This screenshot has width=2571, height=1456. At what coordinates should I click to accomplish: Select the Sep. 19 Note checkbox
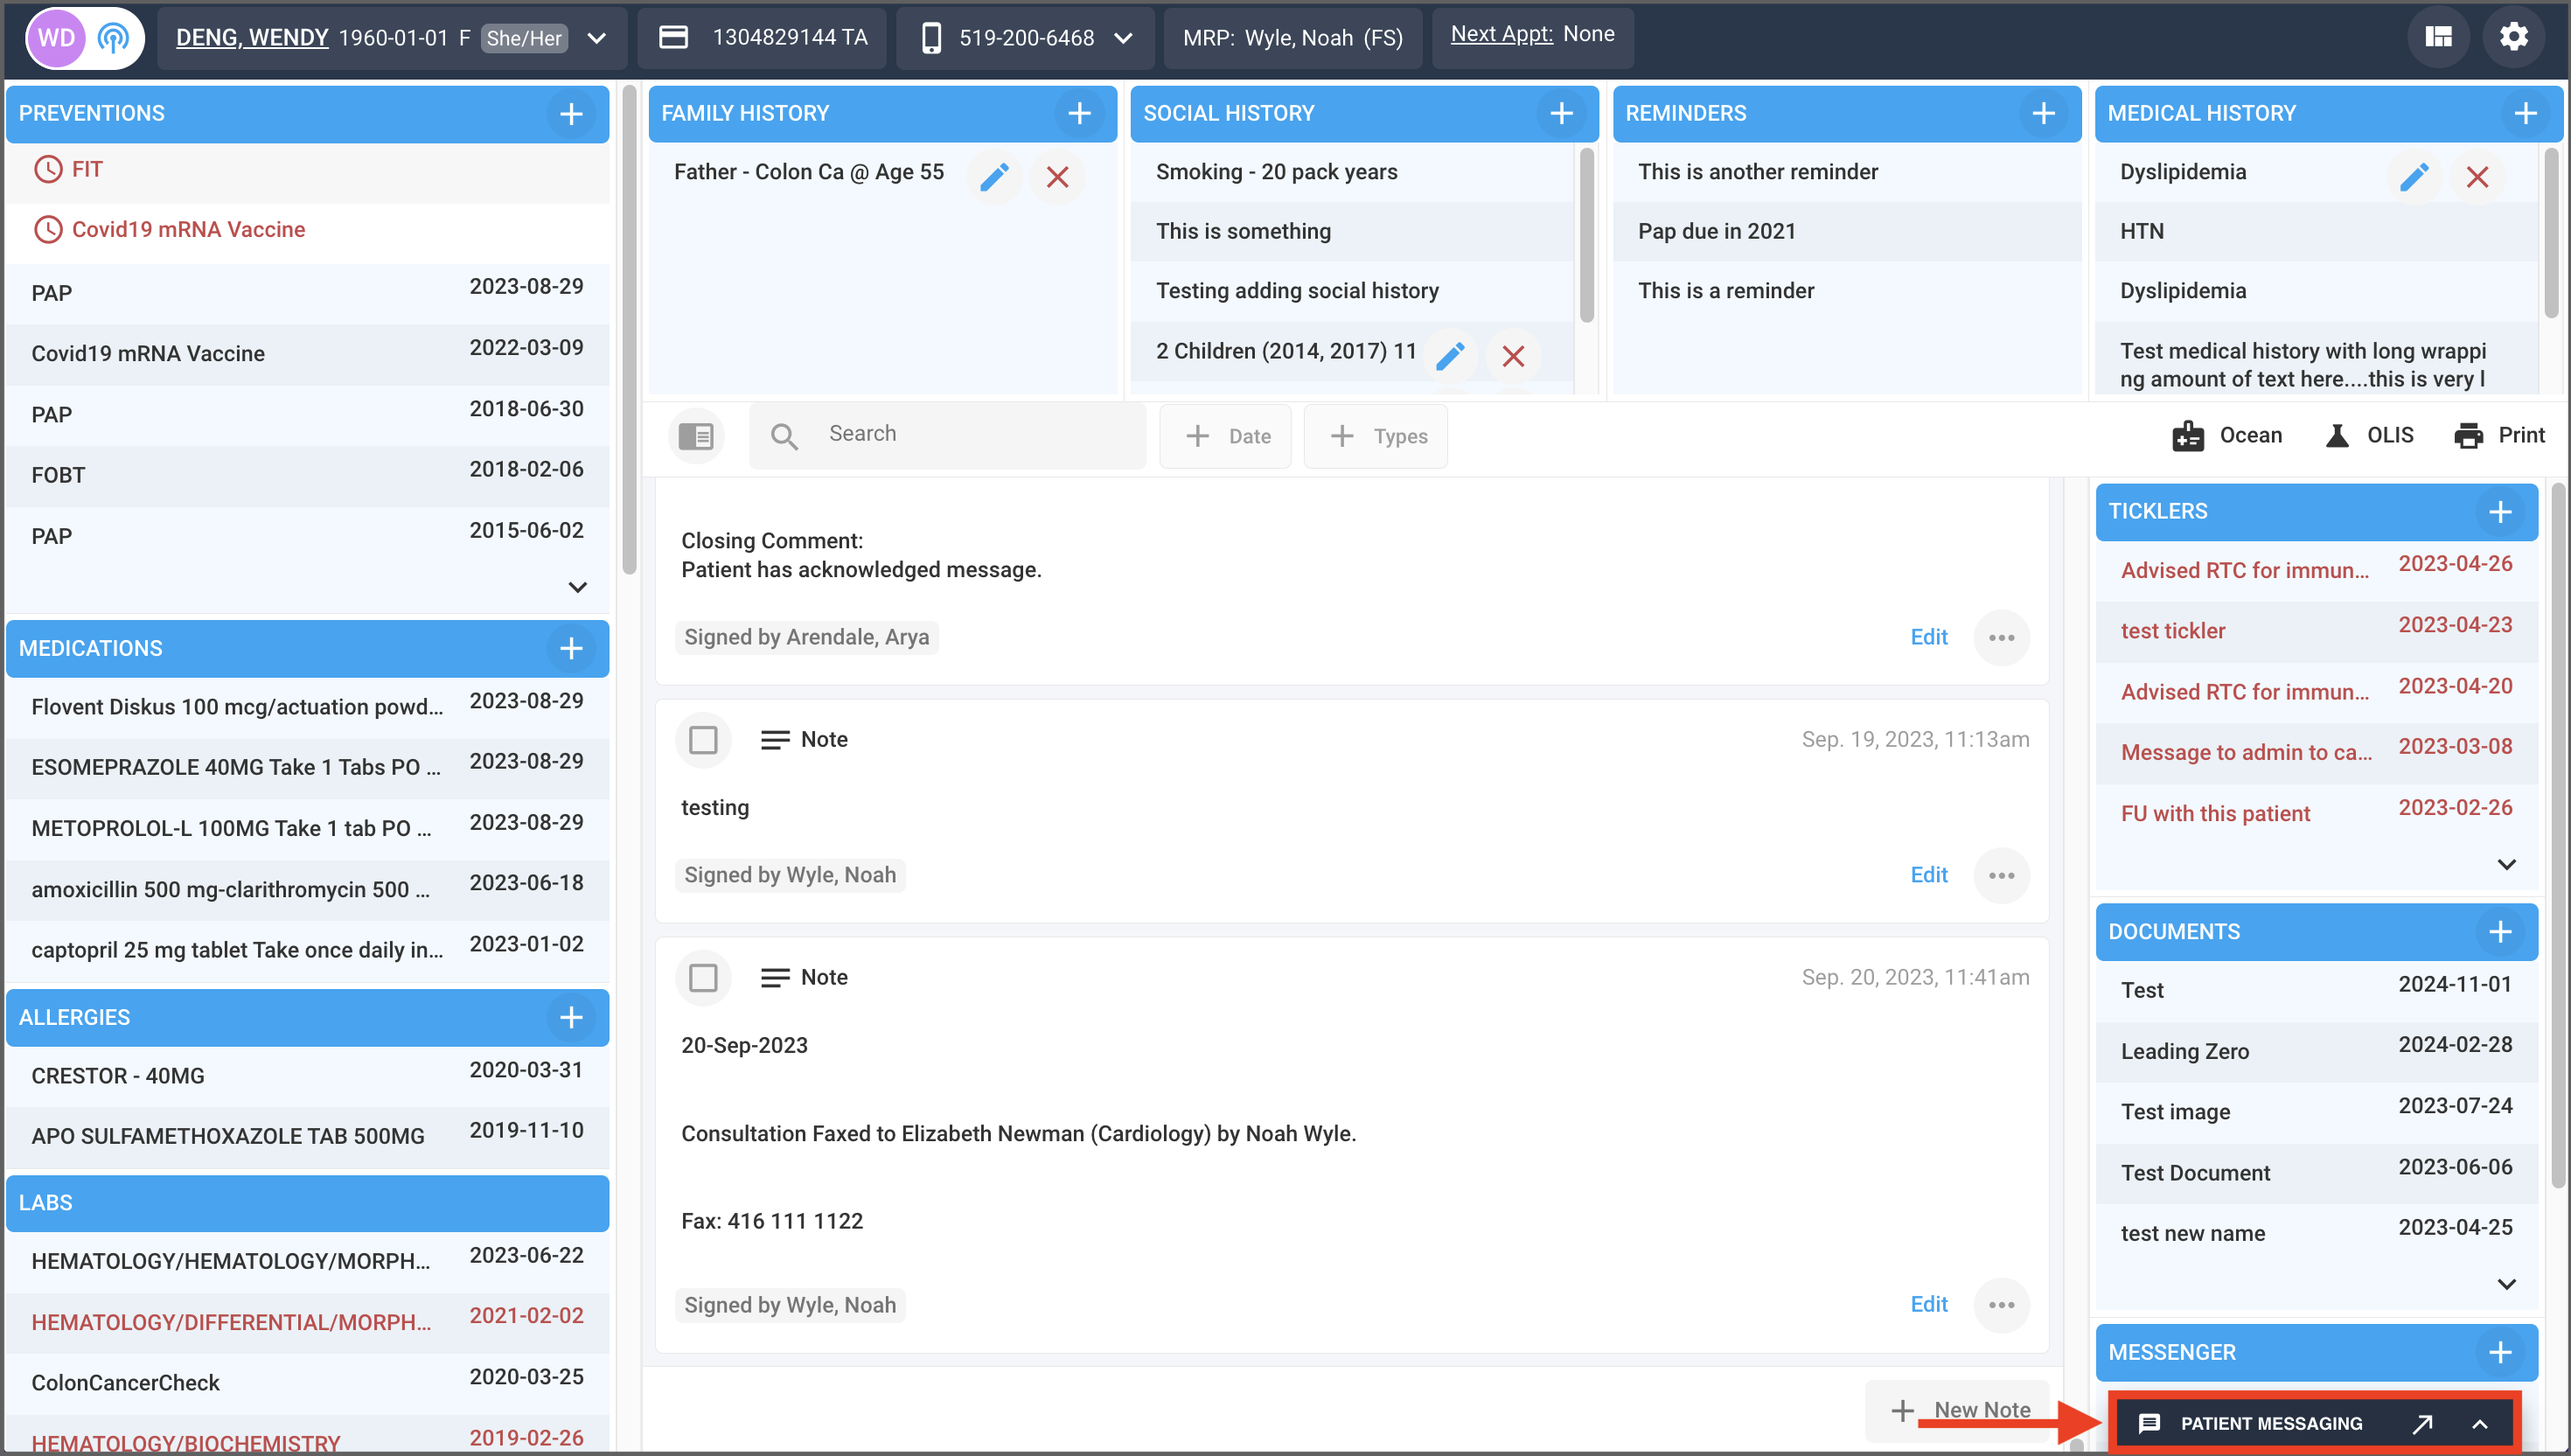(703, 739)
